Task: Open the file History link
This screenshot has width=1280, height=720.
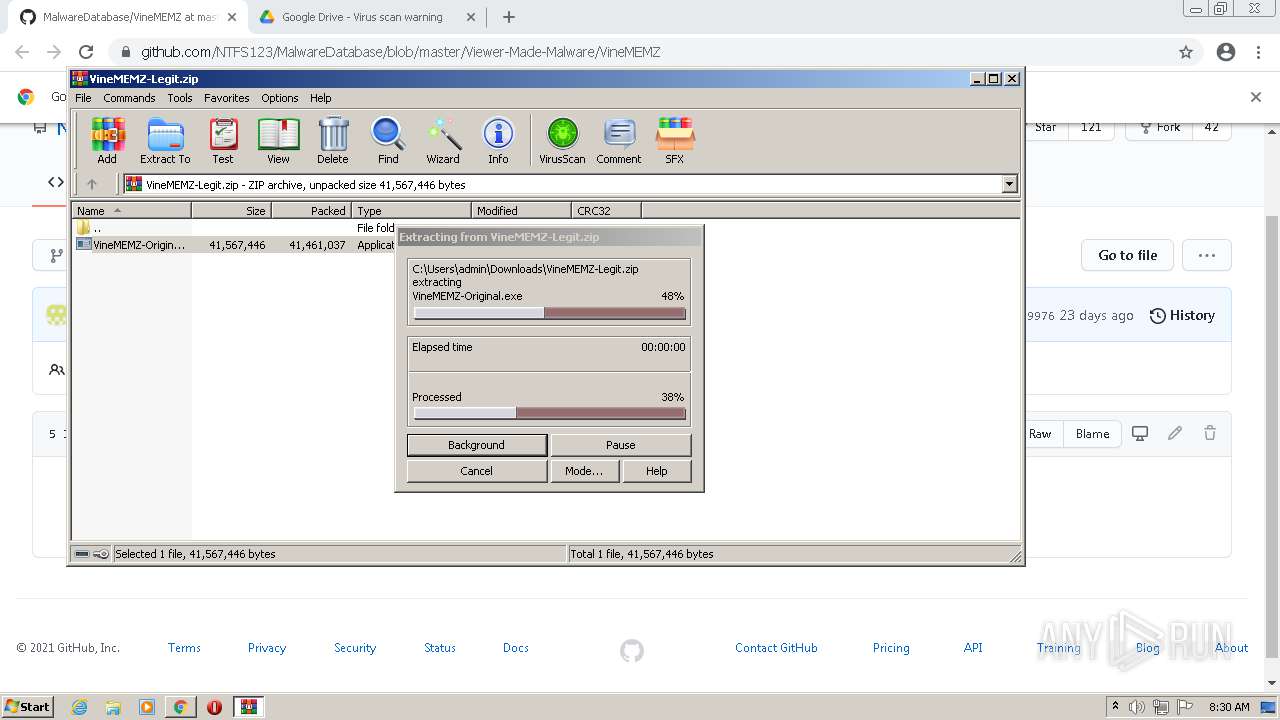Action: point(1182,315)
